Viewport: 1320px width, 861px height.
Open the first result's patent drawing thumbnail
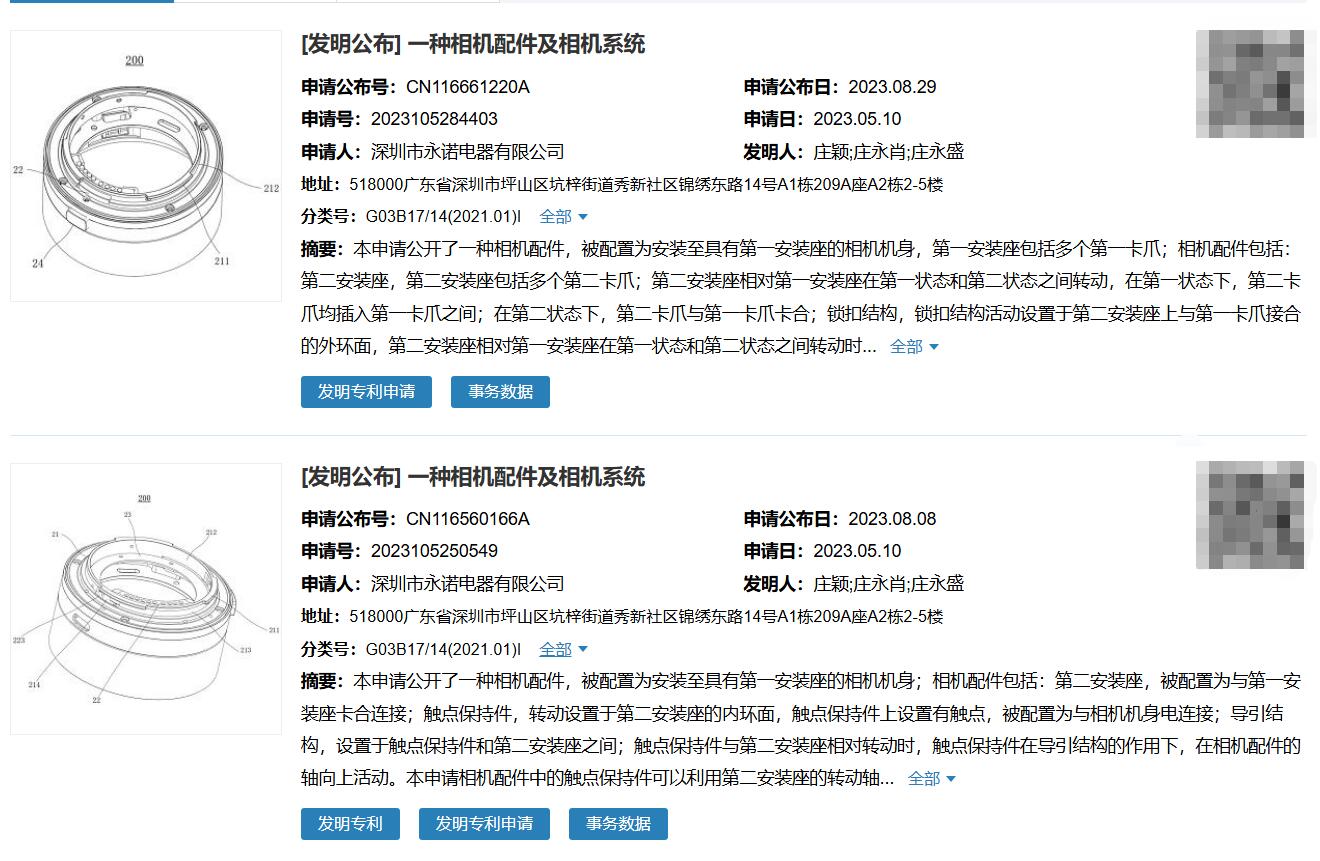click(x=146, y=166)
